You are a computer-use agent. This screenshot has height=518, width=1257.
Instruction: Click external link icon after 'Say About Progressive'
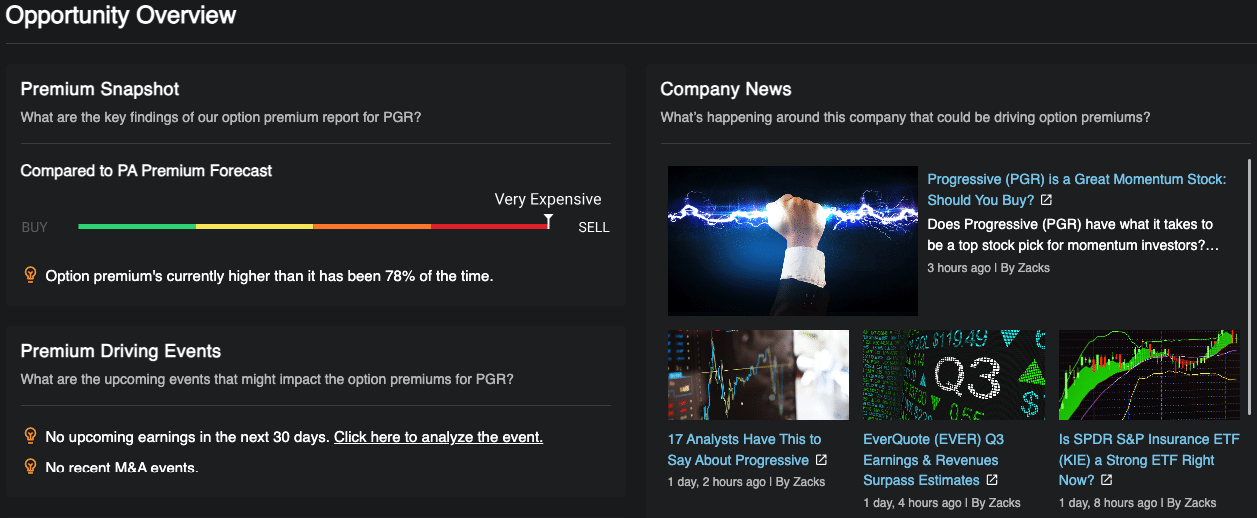(821, 461)
